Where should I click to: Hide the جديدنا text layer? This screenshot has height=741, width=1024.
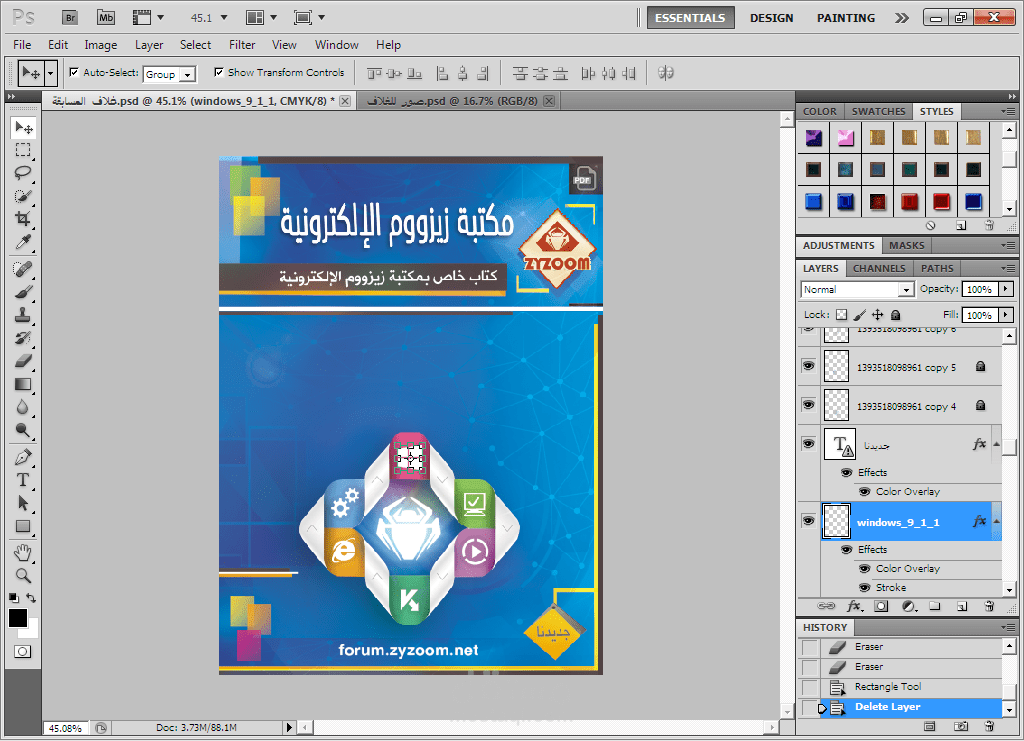click(808, 443)
